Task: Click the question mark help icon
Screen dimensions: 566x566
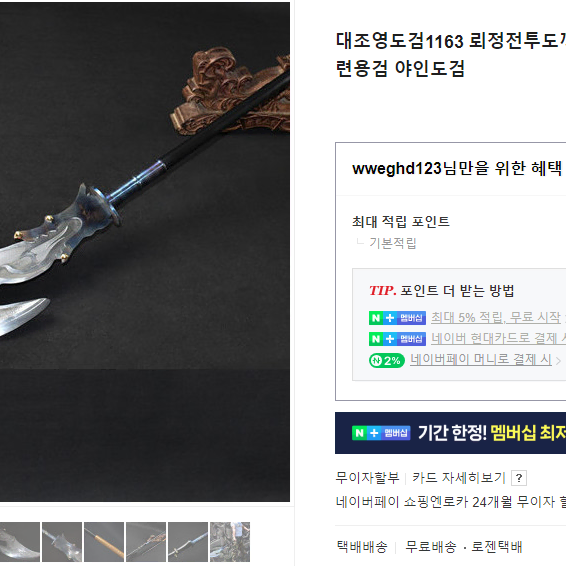Action: [x=519, y=478]
